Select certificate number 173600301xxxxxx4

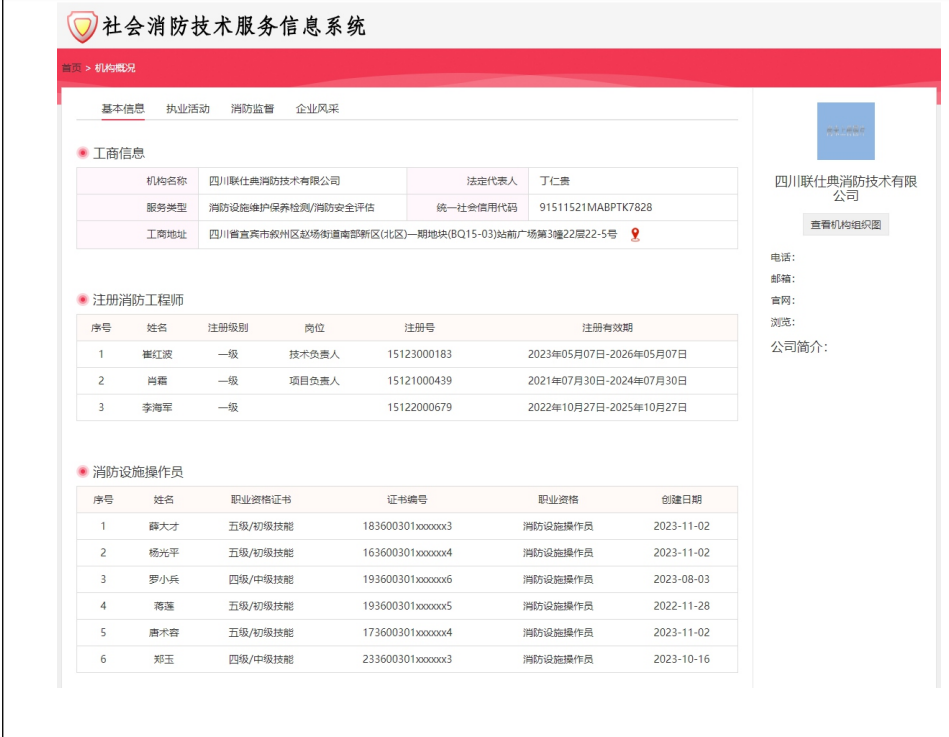pyautogui.click(x=407, y=633)
